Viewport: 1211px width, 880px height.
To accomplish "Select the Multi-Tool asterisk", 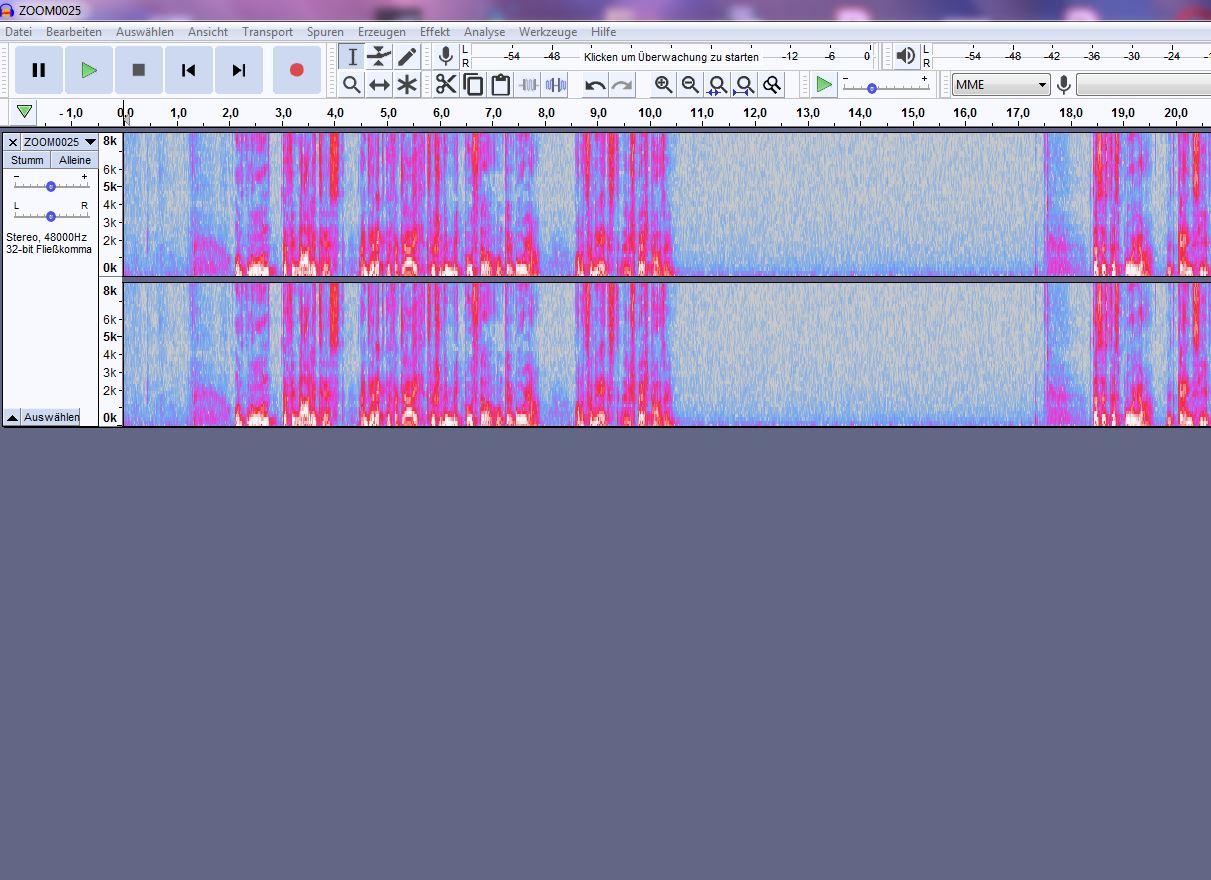I will pyautogui.click(x=406, y=85).
